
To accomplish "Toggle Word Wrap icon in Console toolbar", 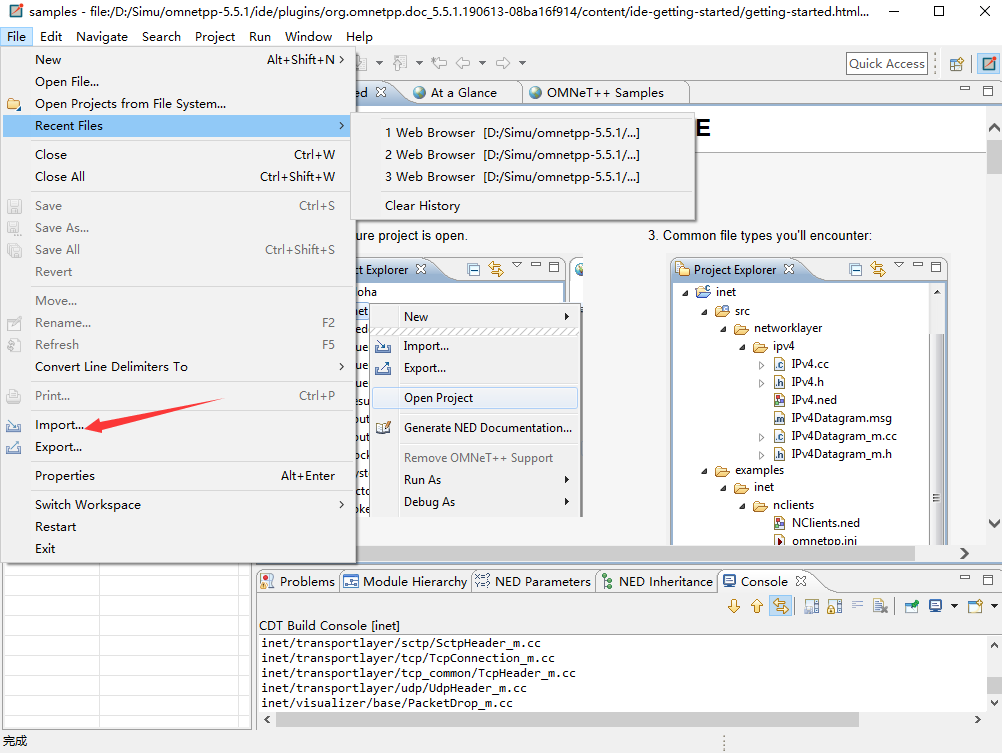I will [x=857, y=606].
